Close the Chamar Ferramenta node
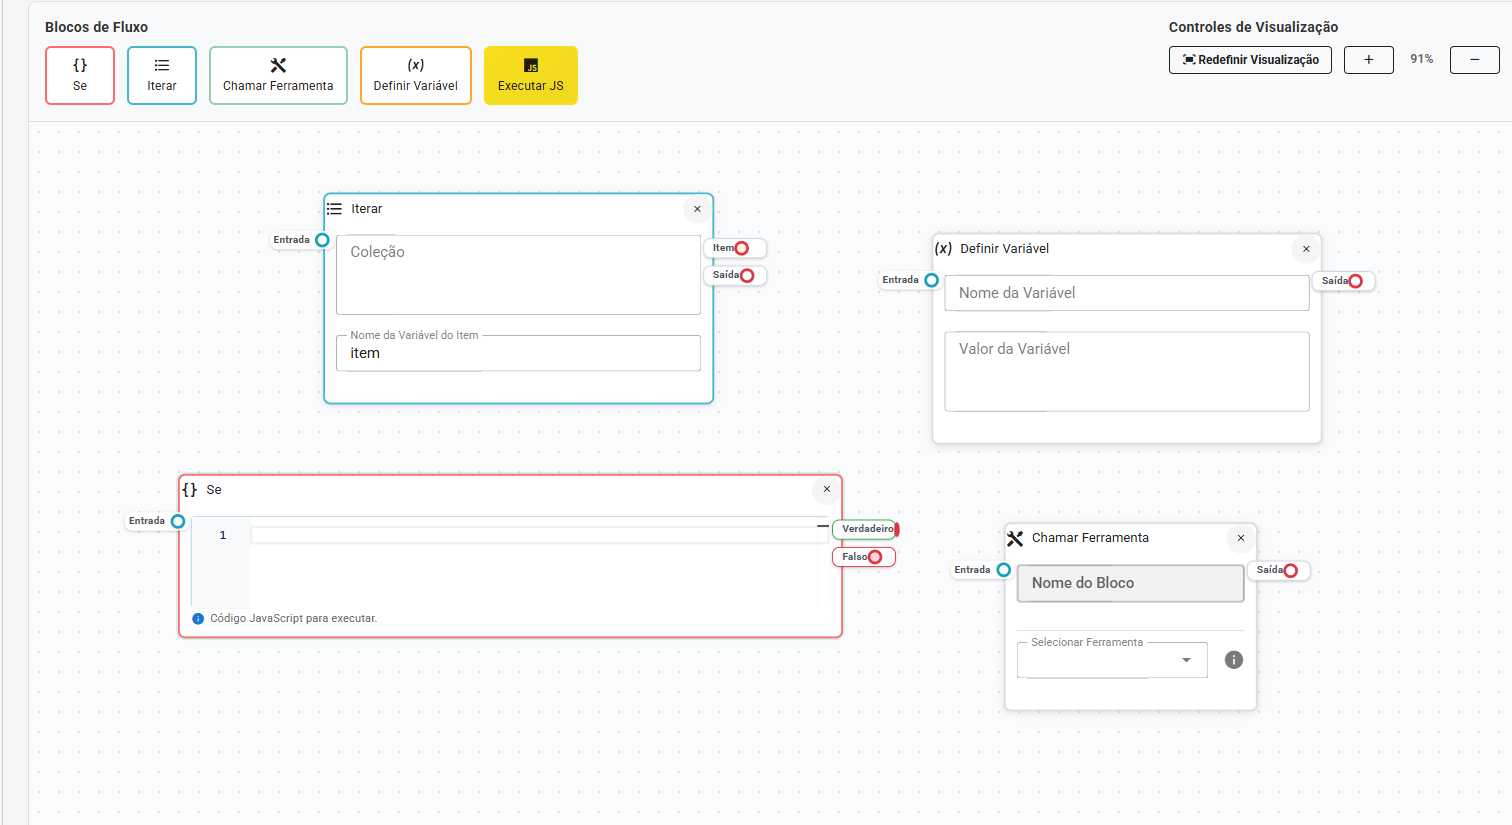1512x825 pixels. [1241, 538]
